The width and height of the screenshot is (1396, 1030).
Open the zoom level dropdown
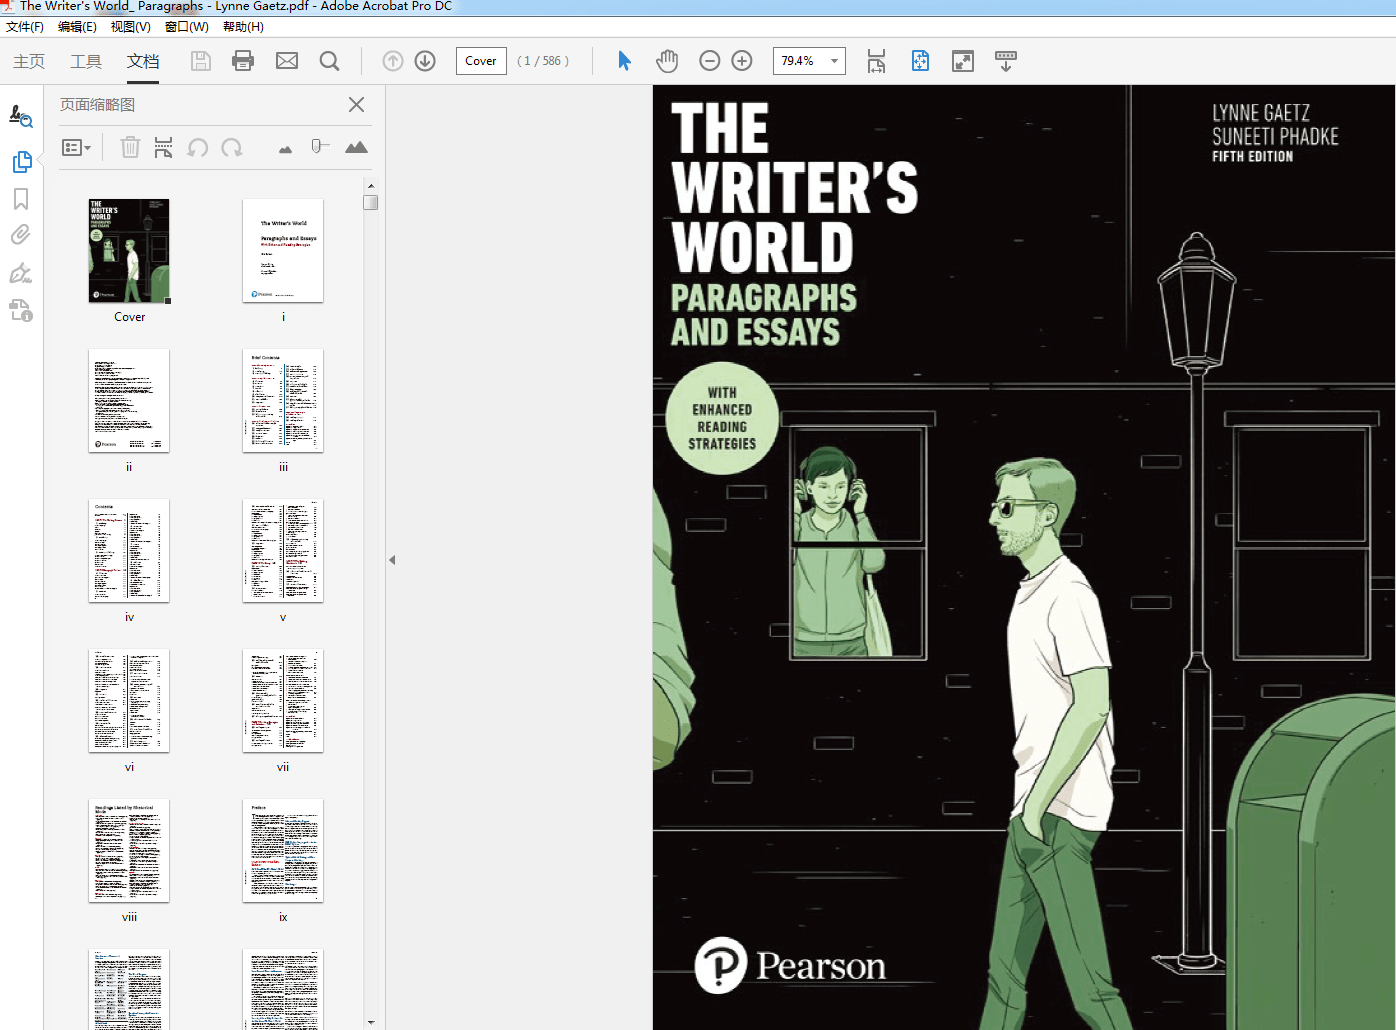click(834, 61)
